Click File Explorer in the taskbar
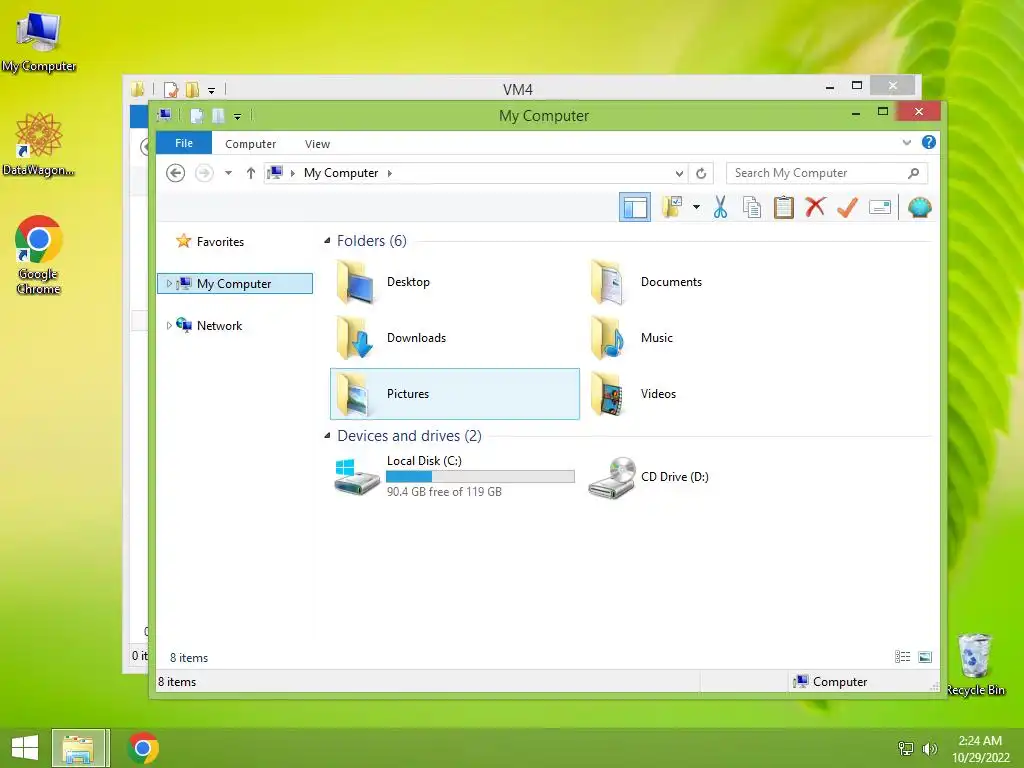 [x=80, y=748]
